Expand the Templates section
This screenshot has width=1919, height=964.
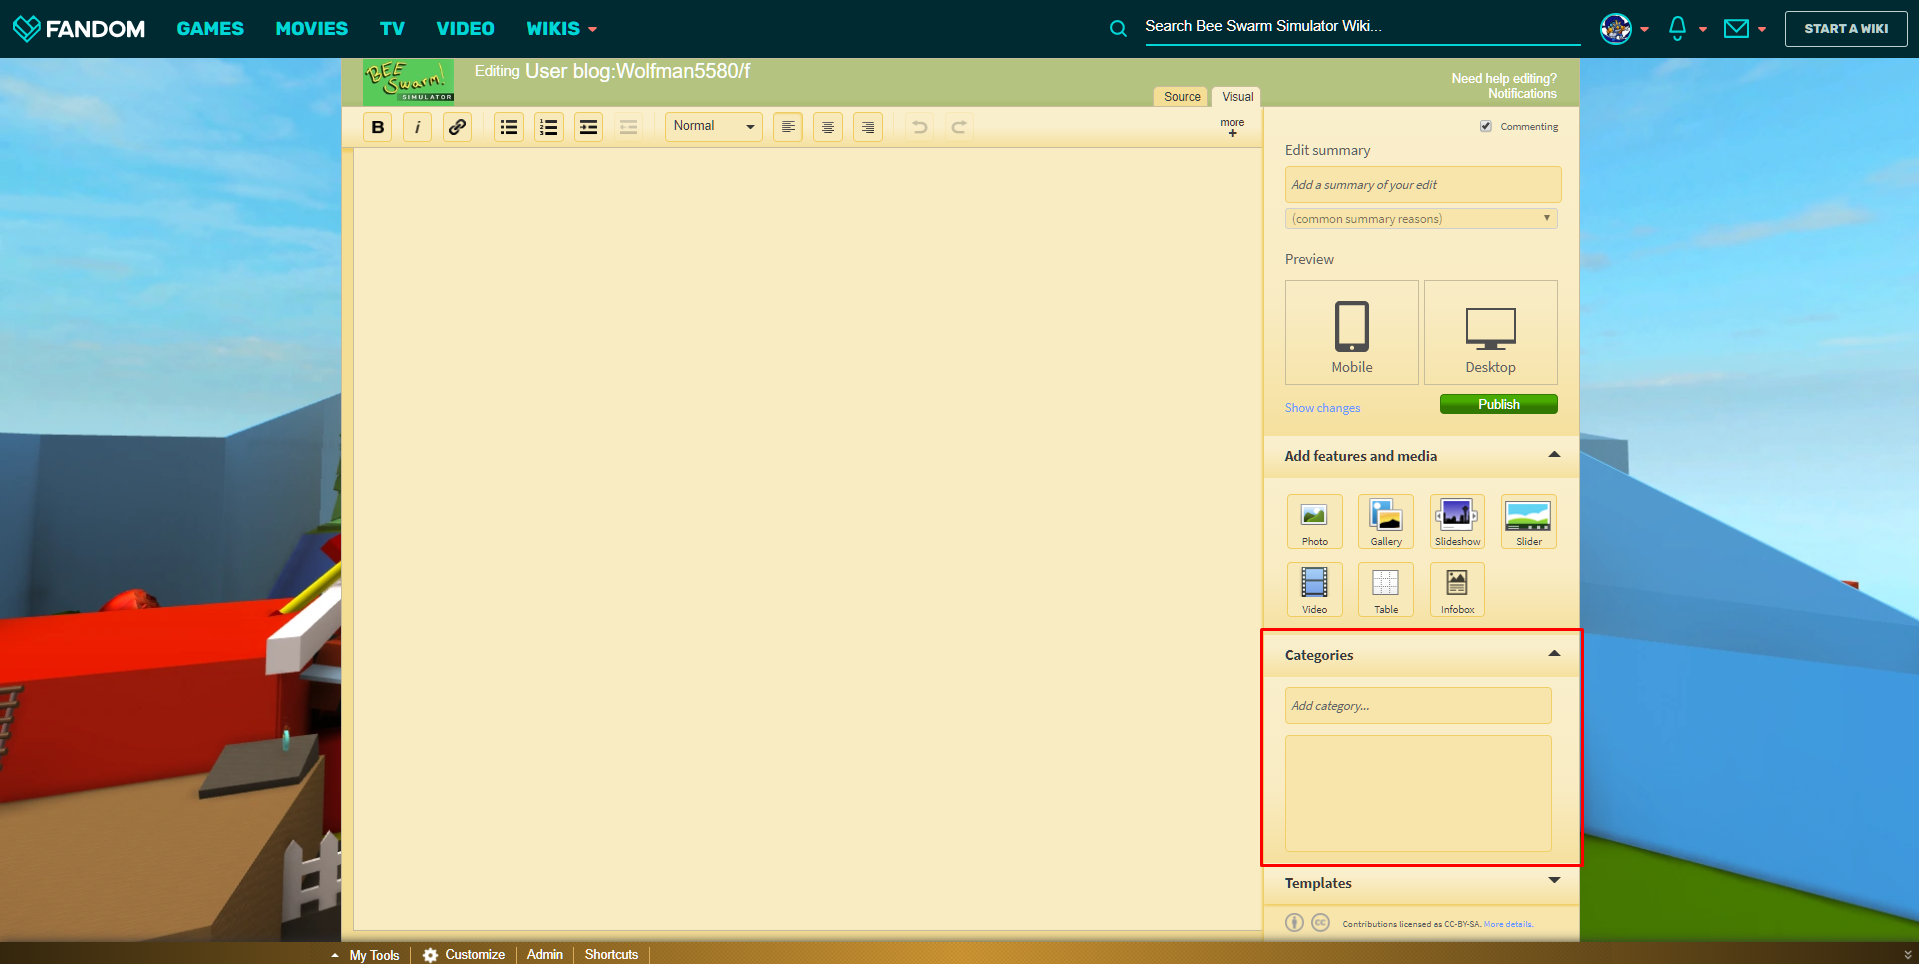[1553, 881]
